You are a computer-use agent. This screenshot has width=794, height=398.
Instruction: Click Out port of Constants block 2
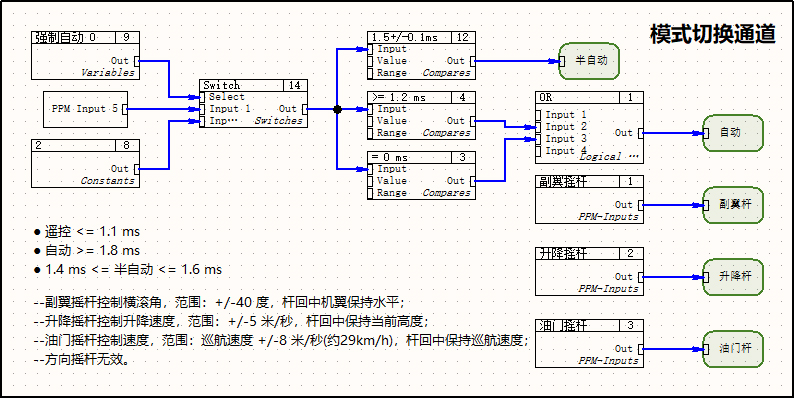(x=137, y=169)
